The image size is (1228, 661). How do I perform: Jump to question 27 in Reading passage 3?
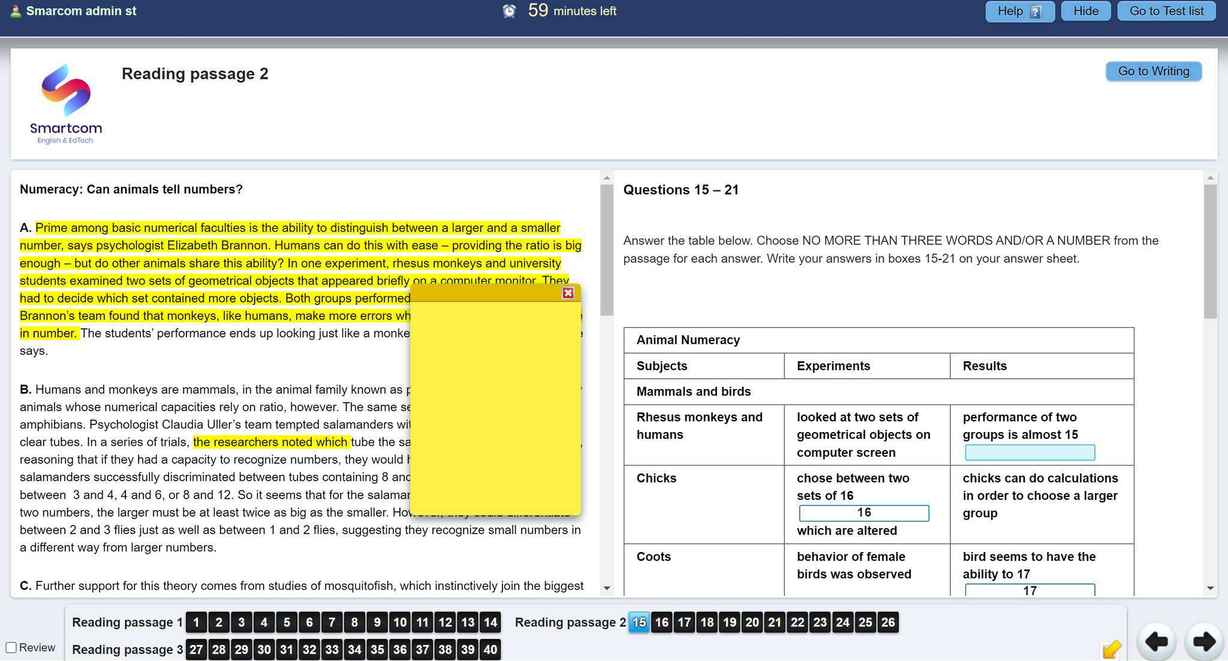tap(196, 649)
